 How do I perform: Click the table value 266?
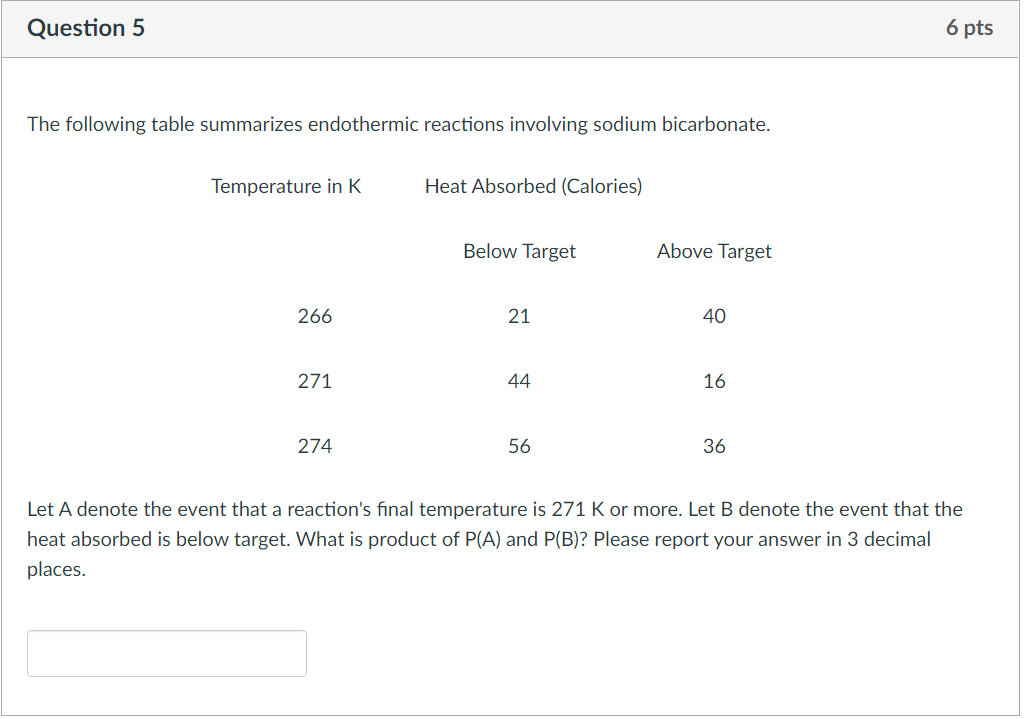[315, 316]
